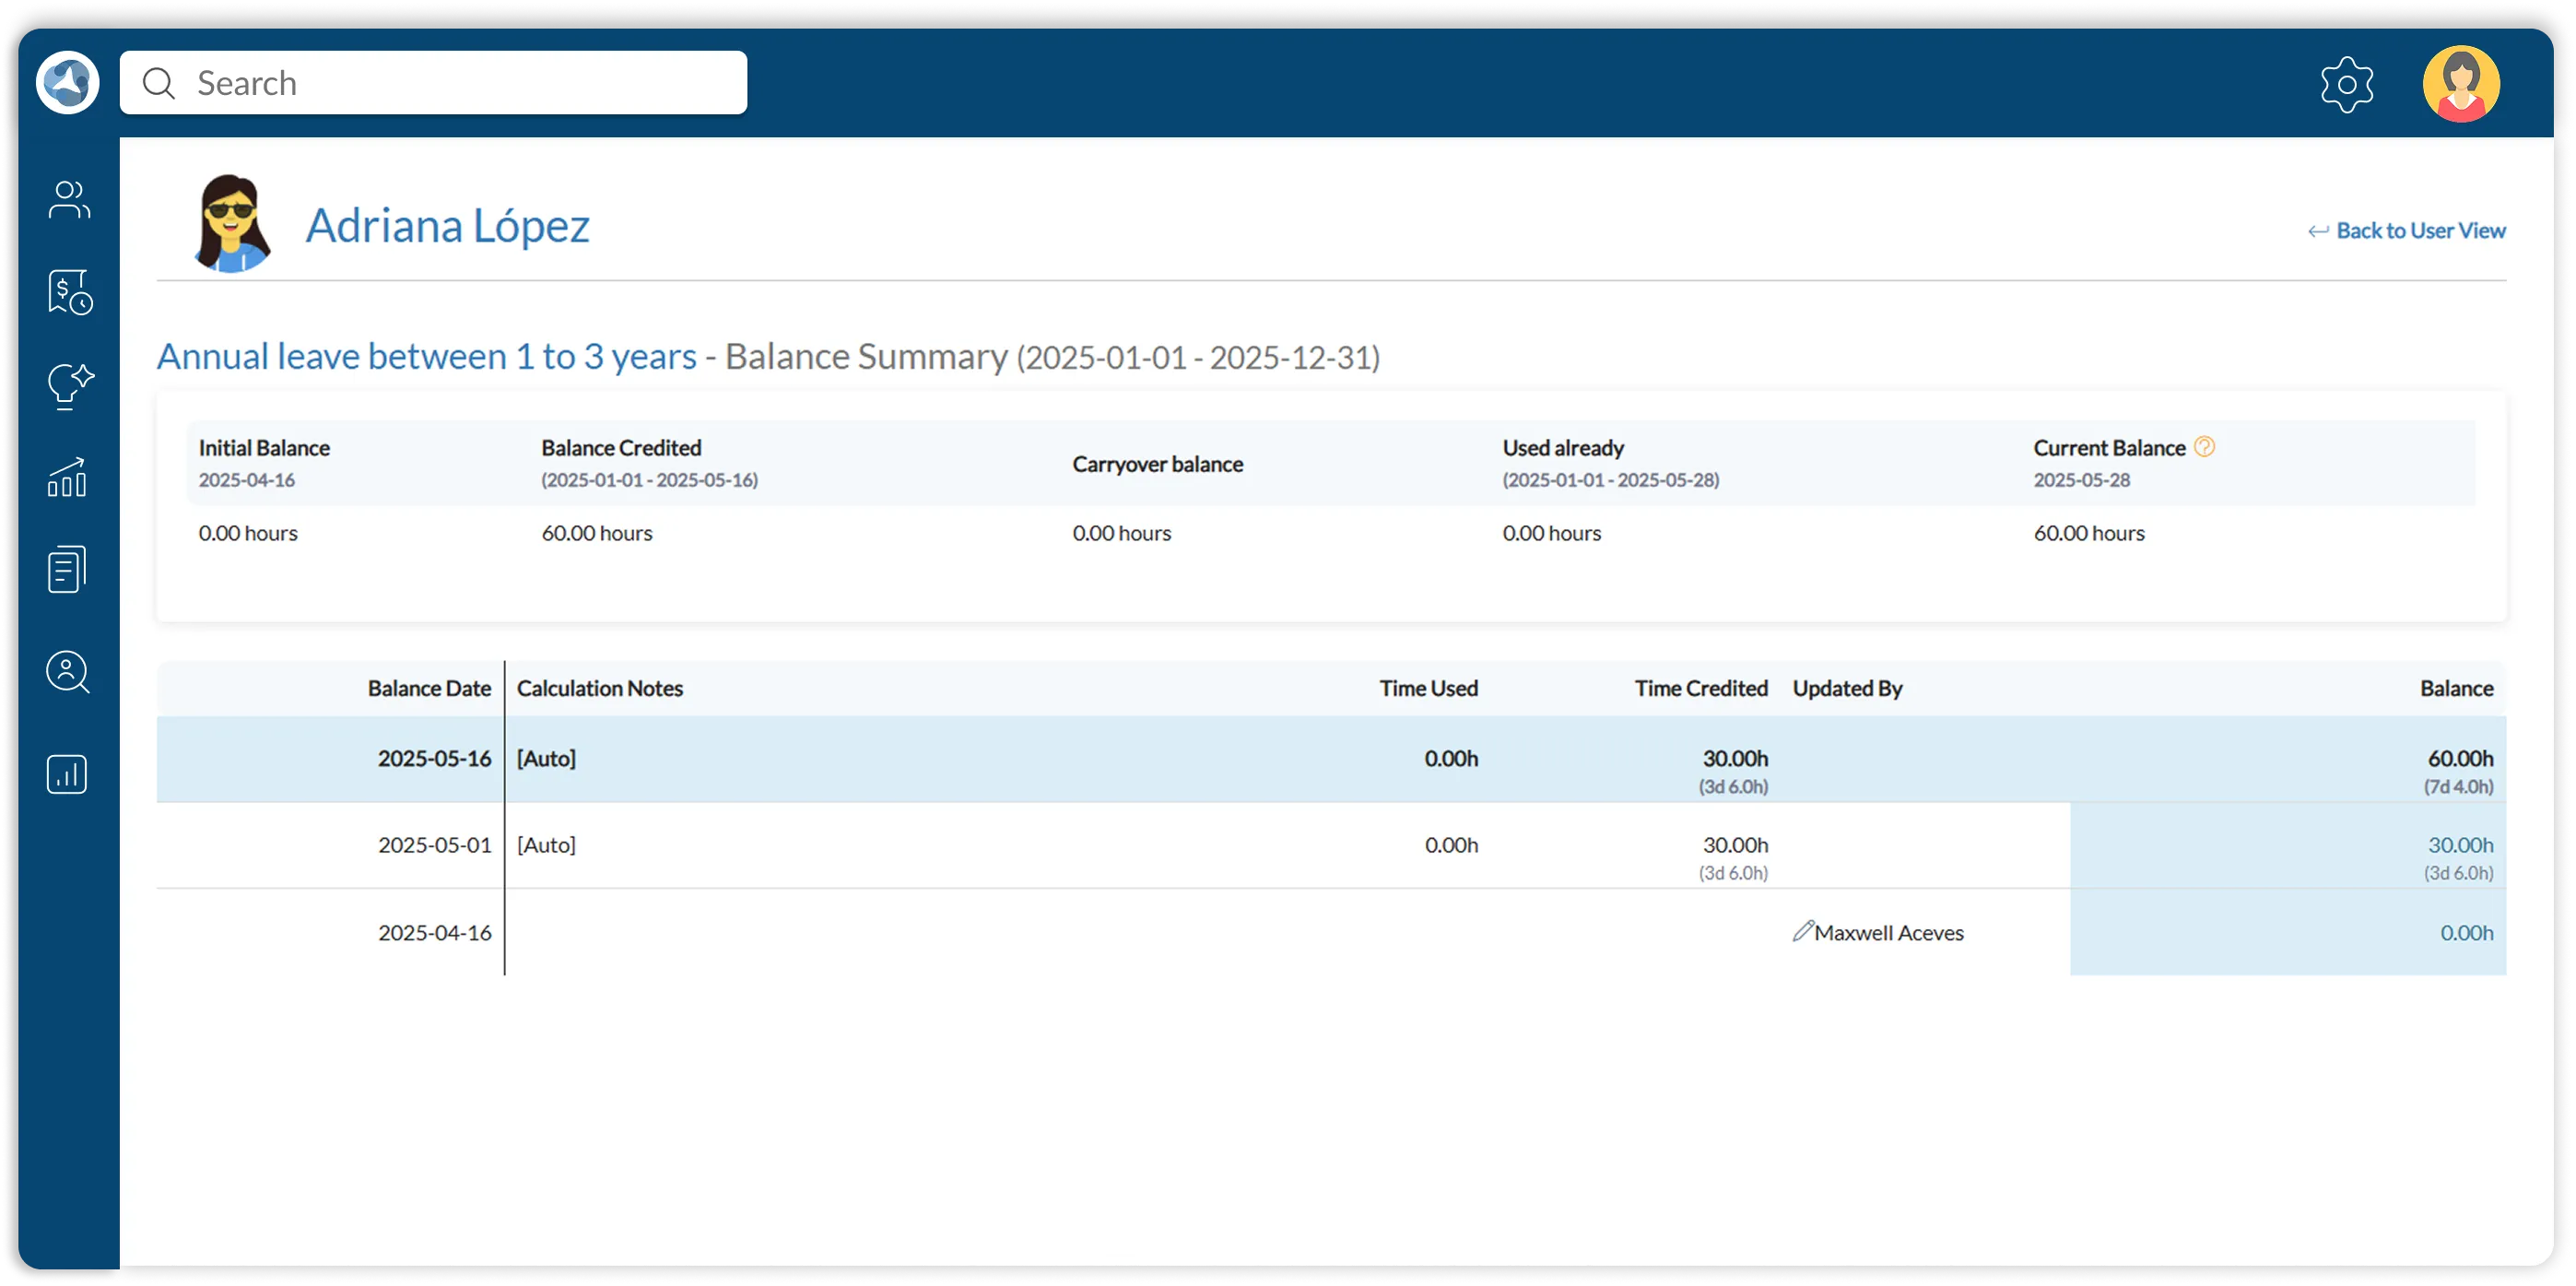Open the analytics bar chart sidebar icon
2576x1286 pixels.
point(66,772)
